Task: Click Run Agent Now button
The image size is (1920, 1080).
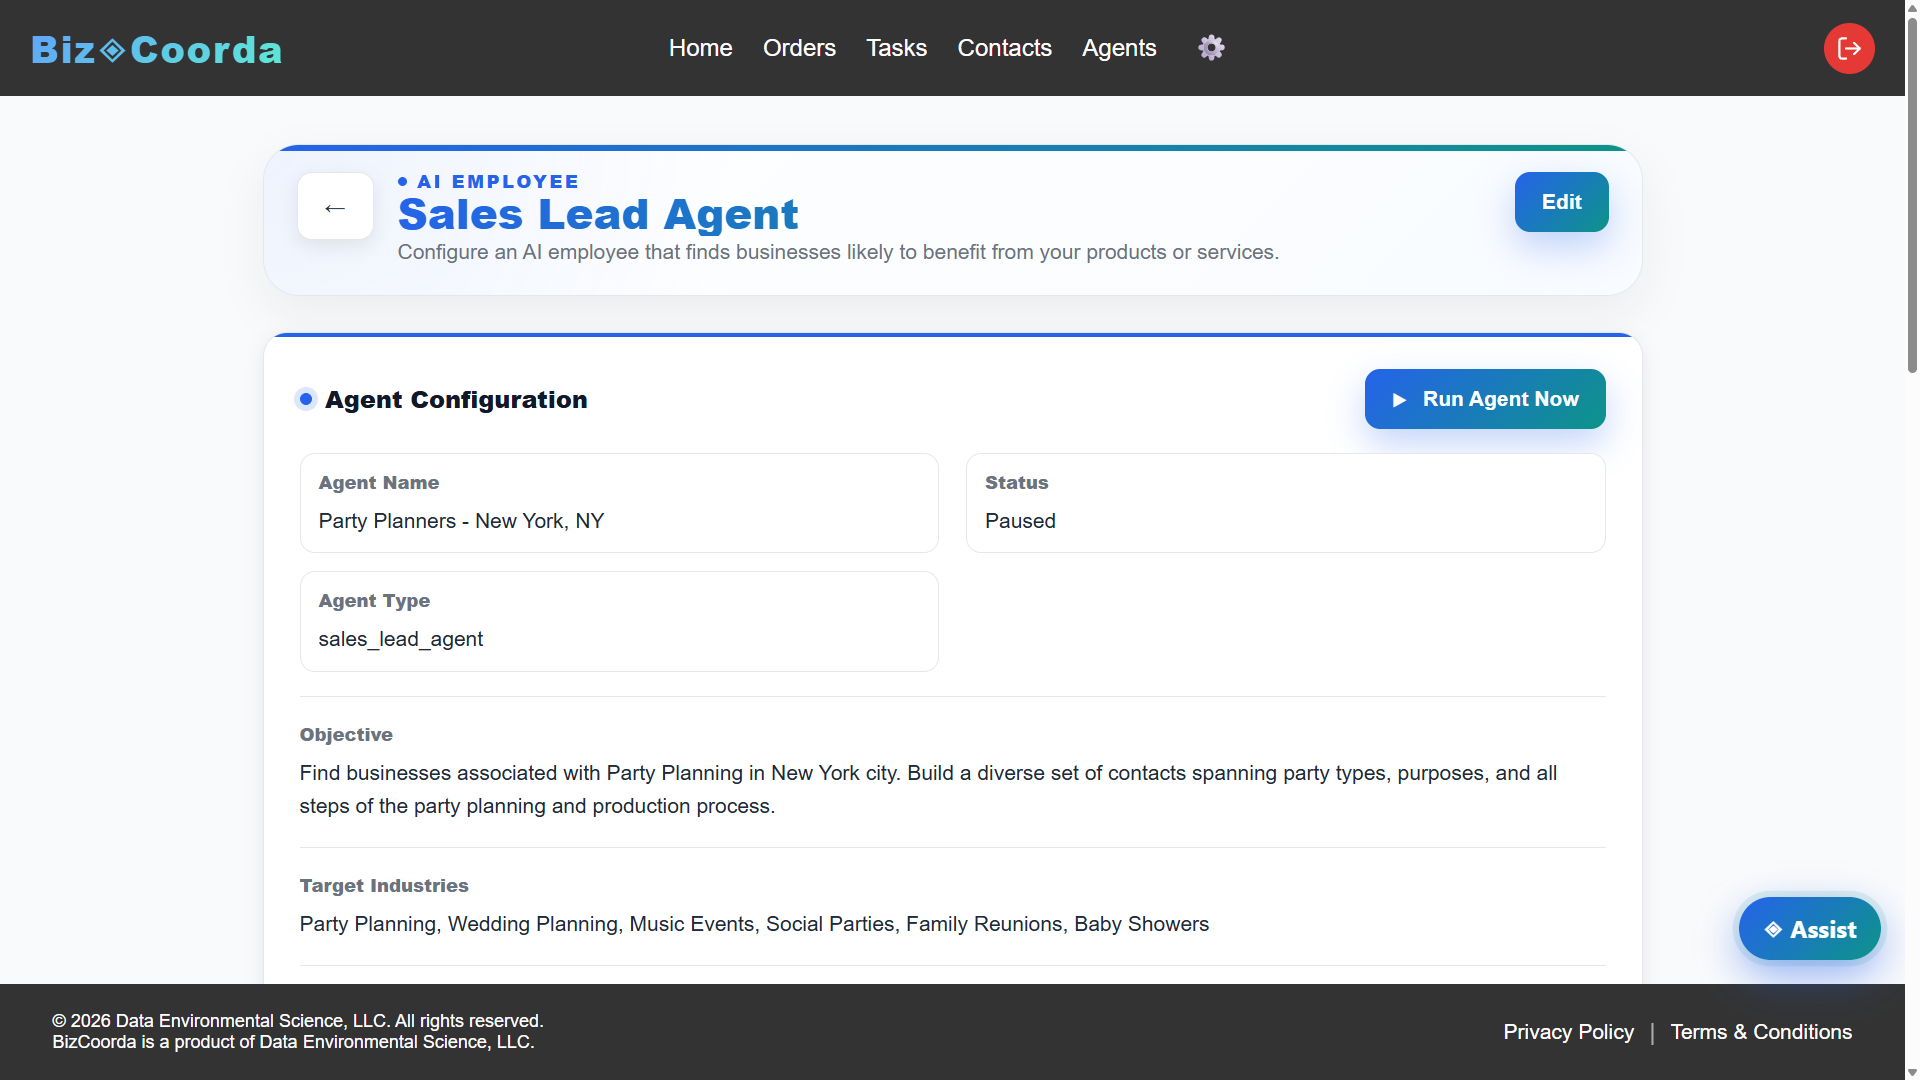Action: click(x=1485, y=399)
